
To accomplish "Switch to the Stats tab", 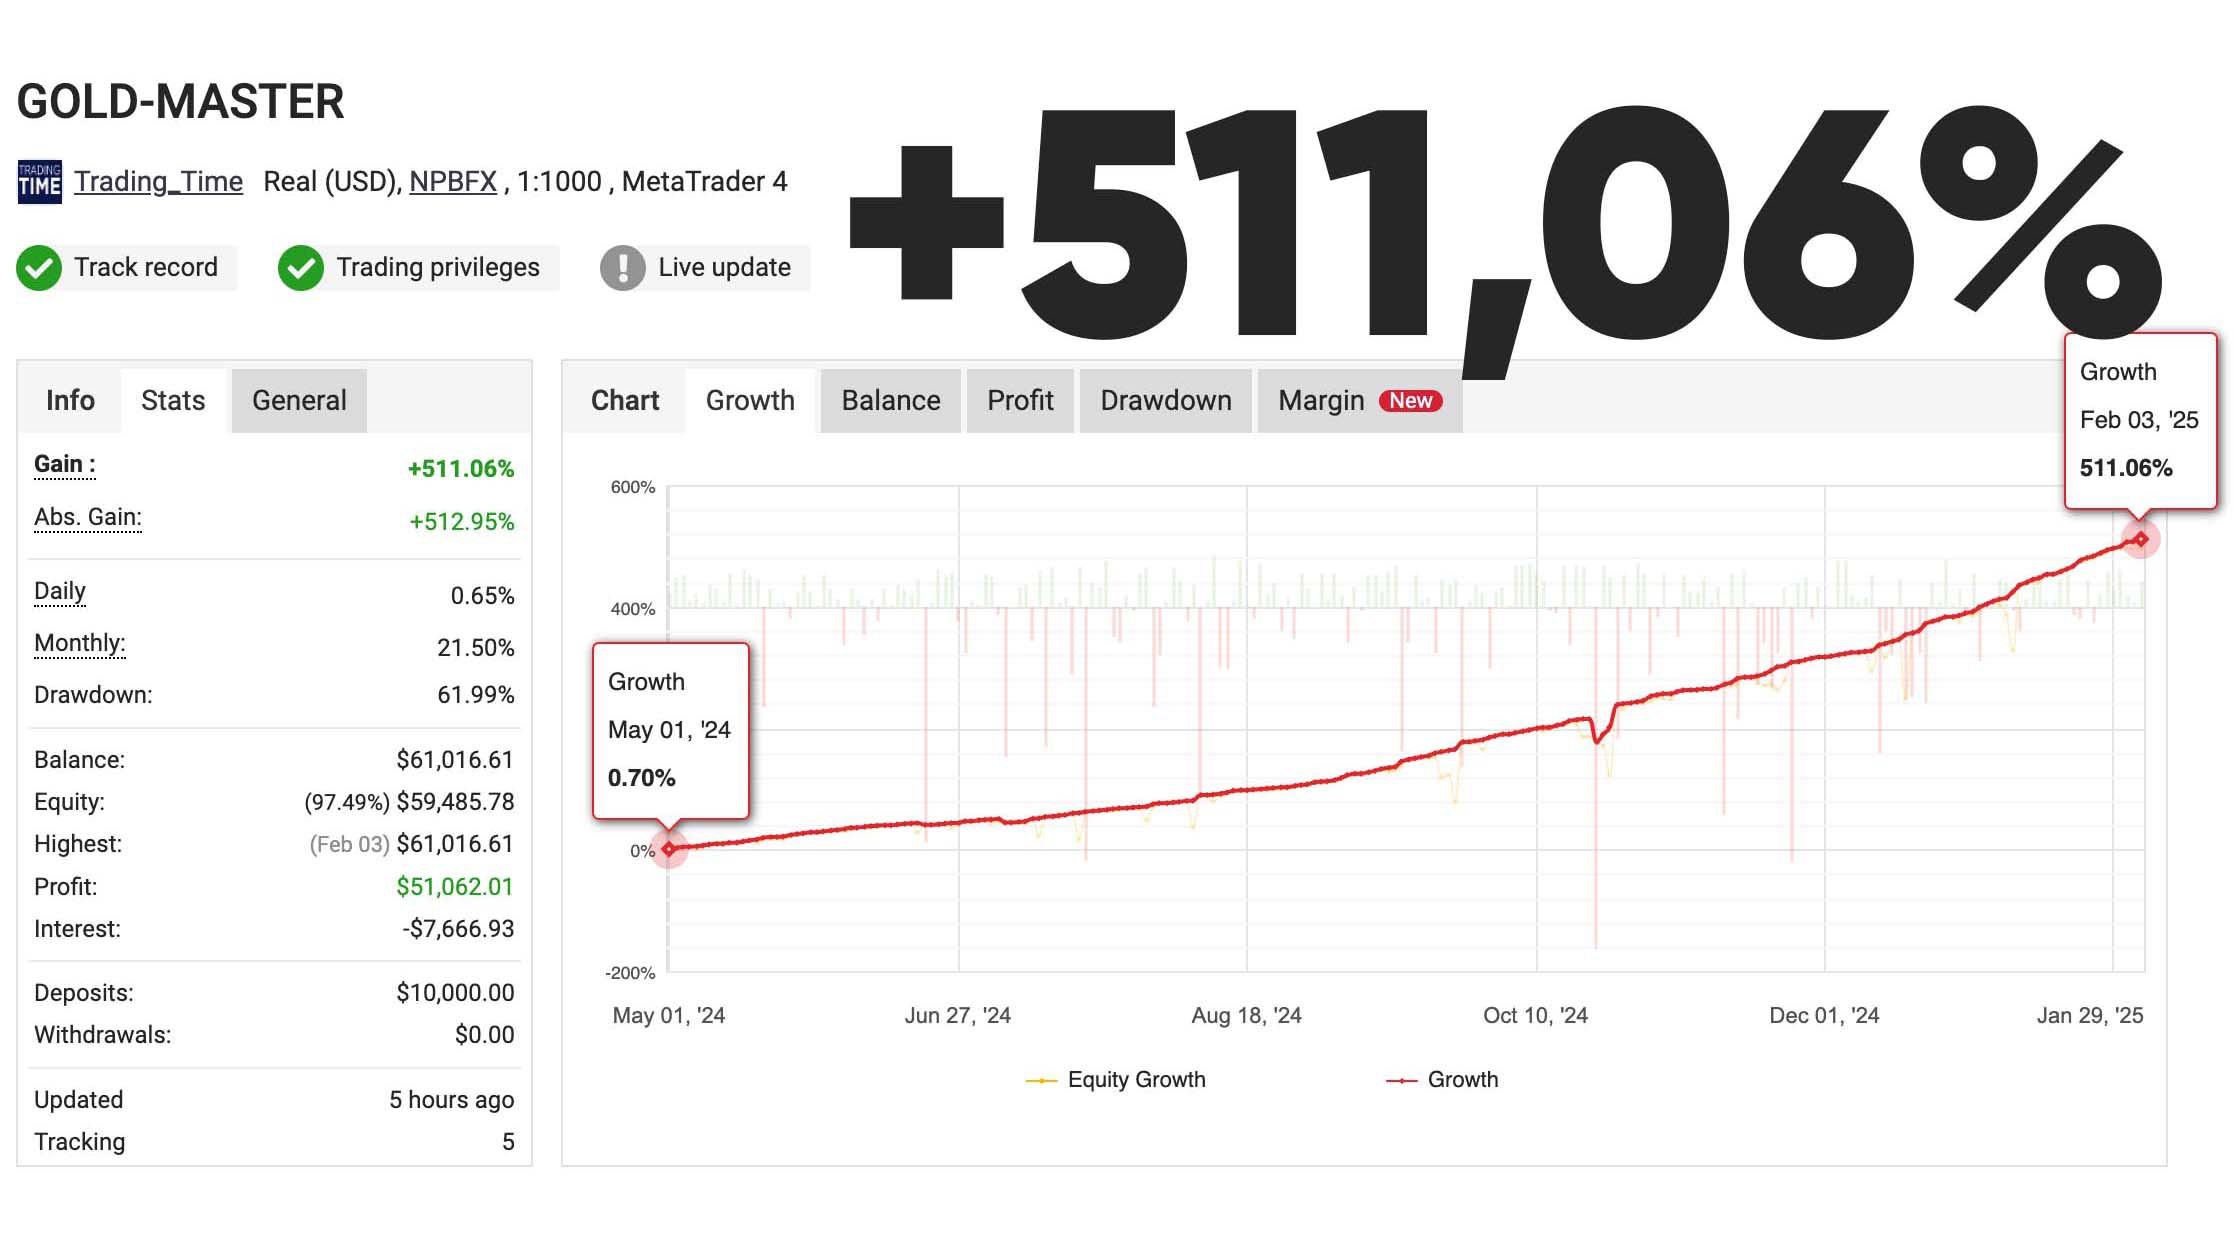I will click(x=173, y=401).
